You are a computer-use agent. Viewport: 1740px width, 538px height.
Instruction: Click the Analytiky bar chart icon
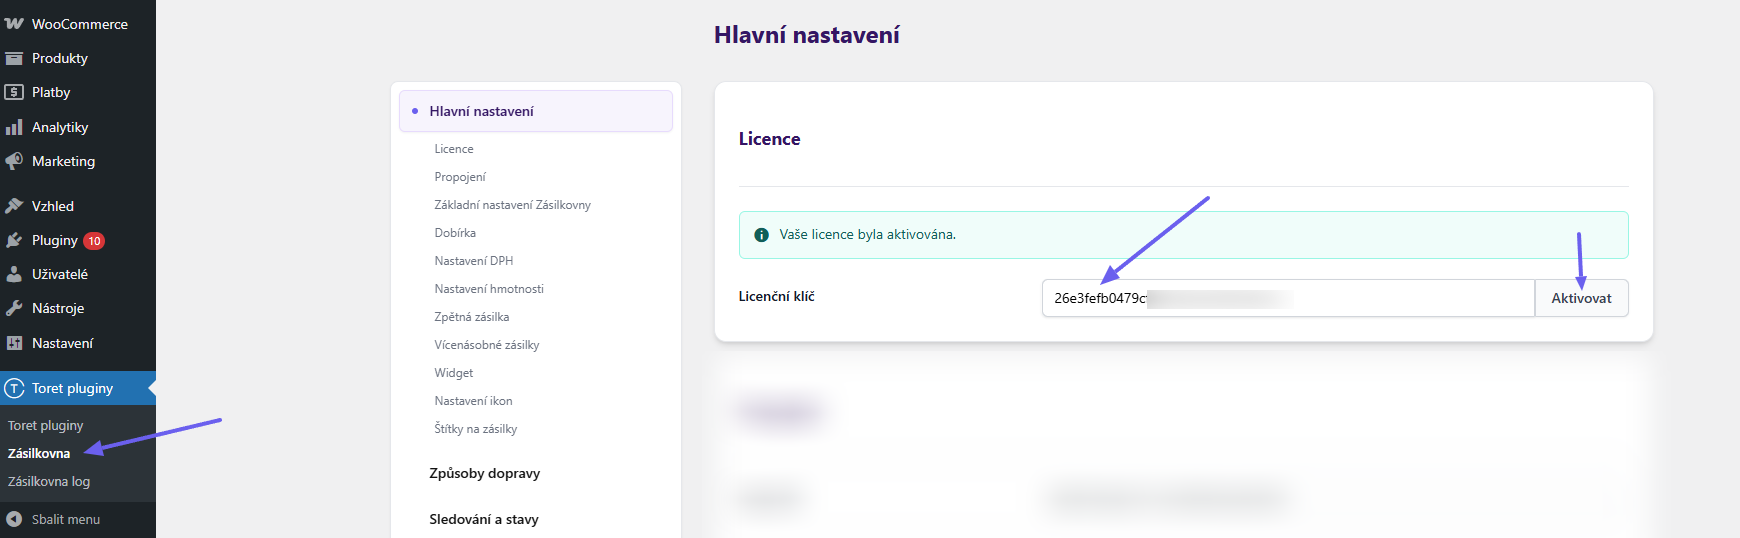pyautogui.click(x=14, y=127)
